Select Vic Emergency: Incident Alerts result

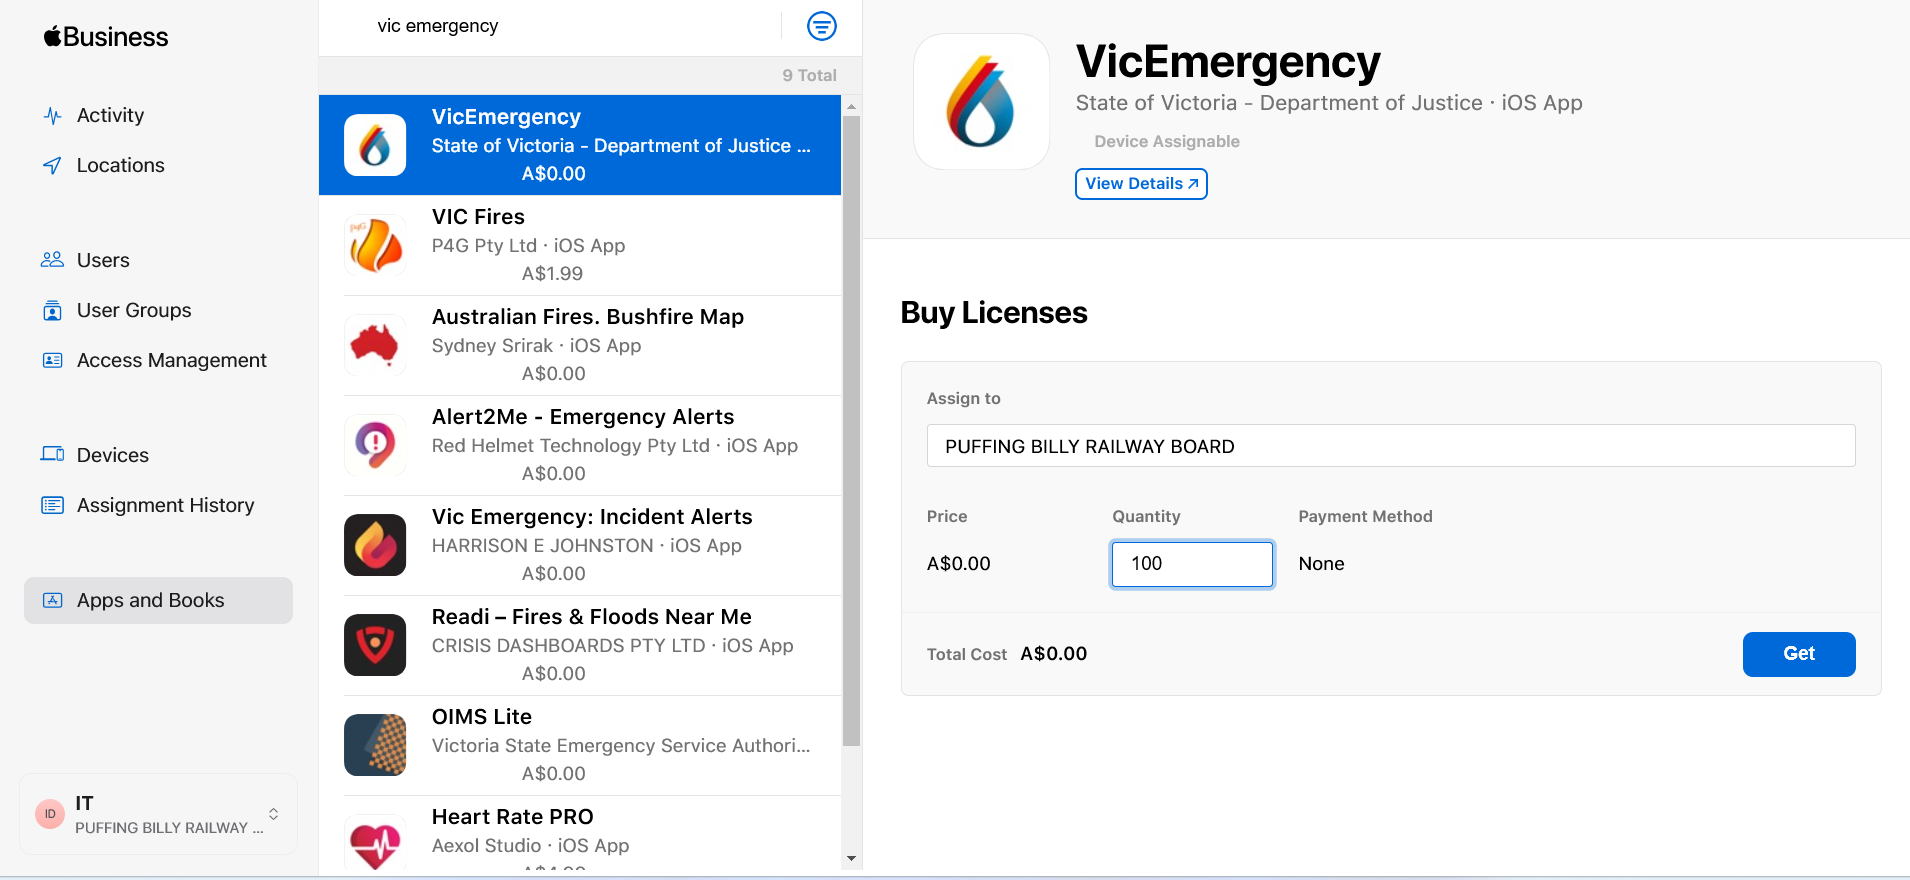[x=580, y=545]
